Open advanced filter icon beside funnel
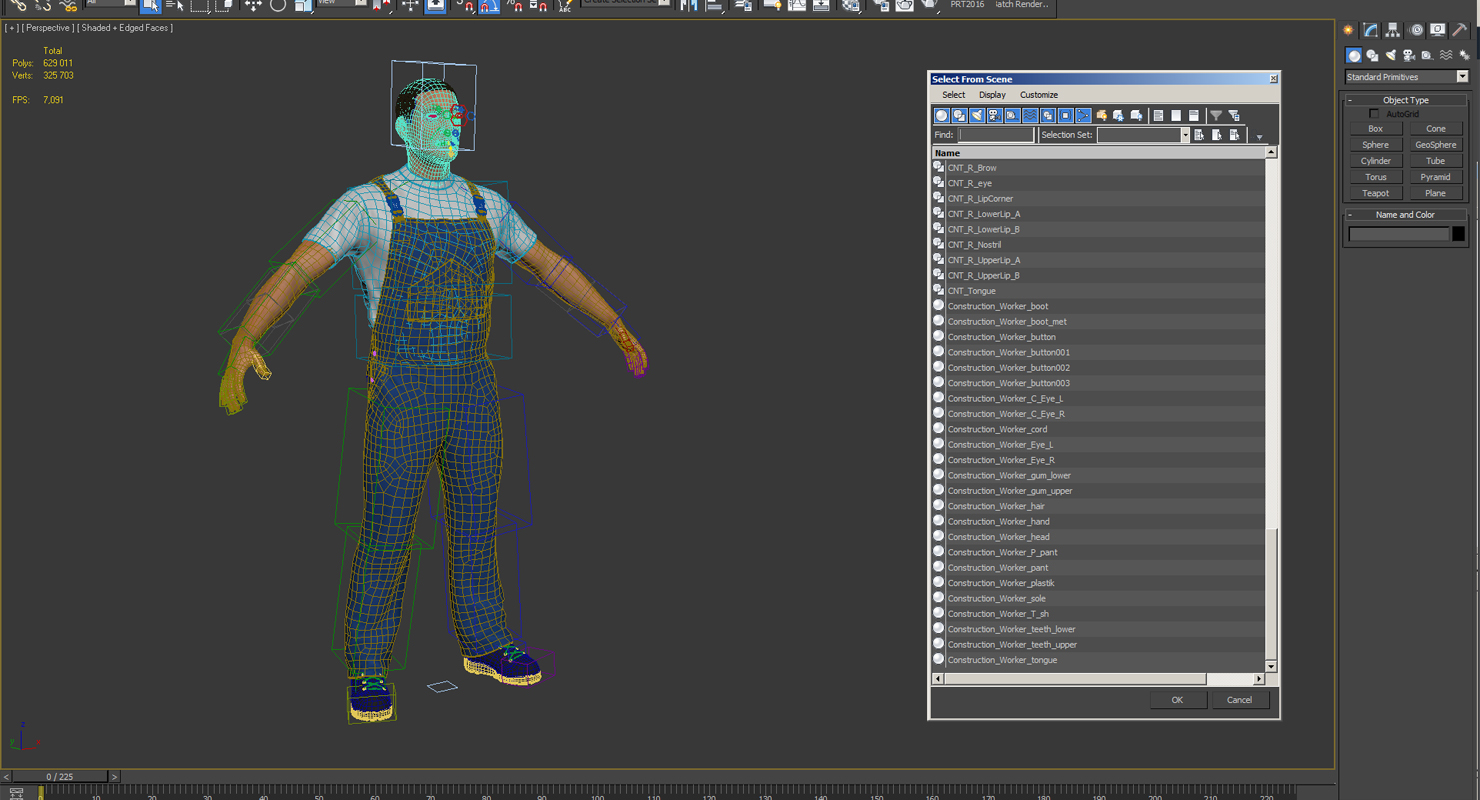The height and width of the screenshot is (800, 1480). [1234, 116]
